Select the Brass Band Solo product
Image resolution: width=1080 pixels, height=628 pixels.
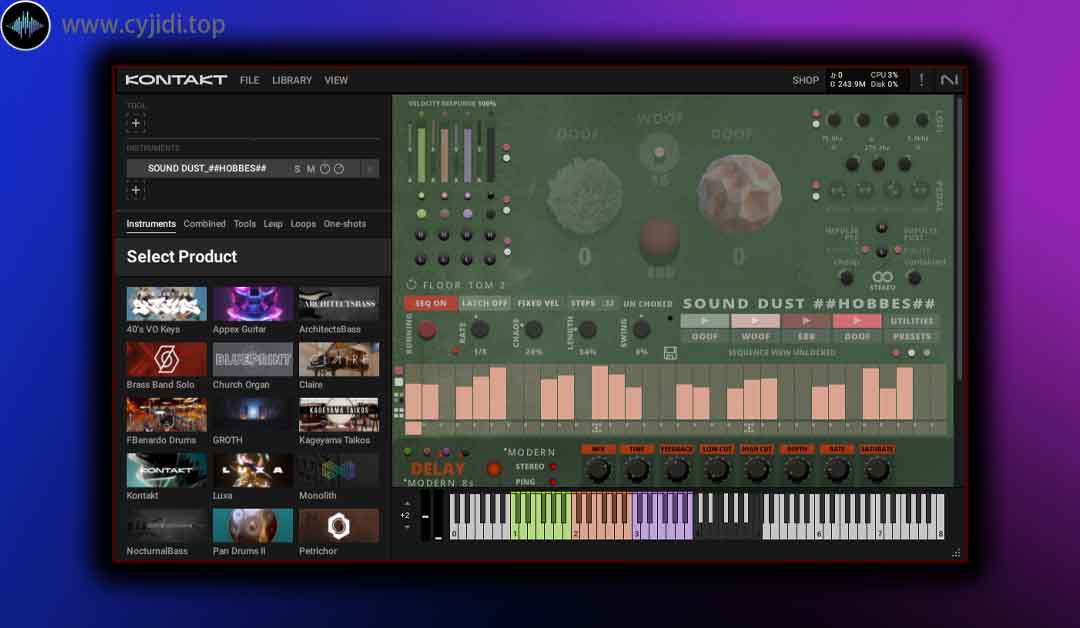(x=166, y=366)
